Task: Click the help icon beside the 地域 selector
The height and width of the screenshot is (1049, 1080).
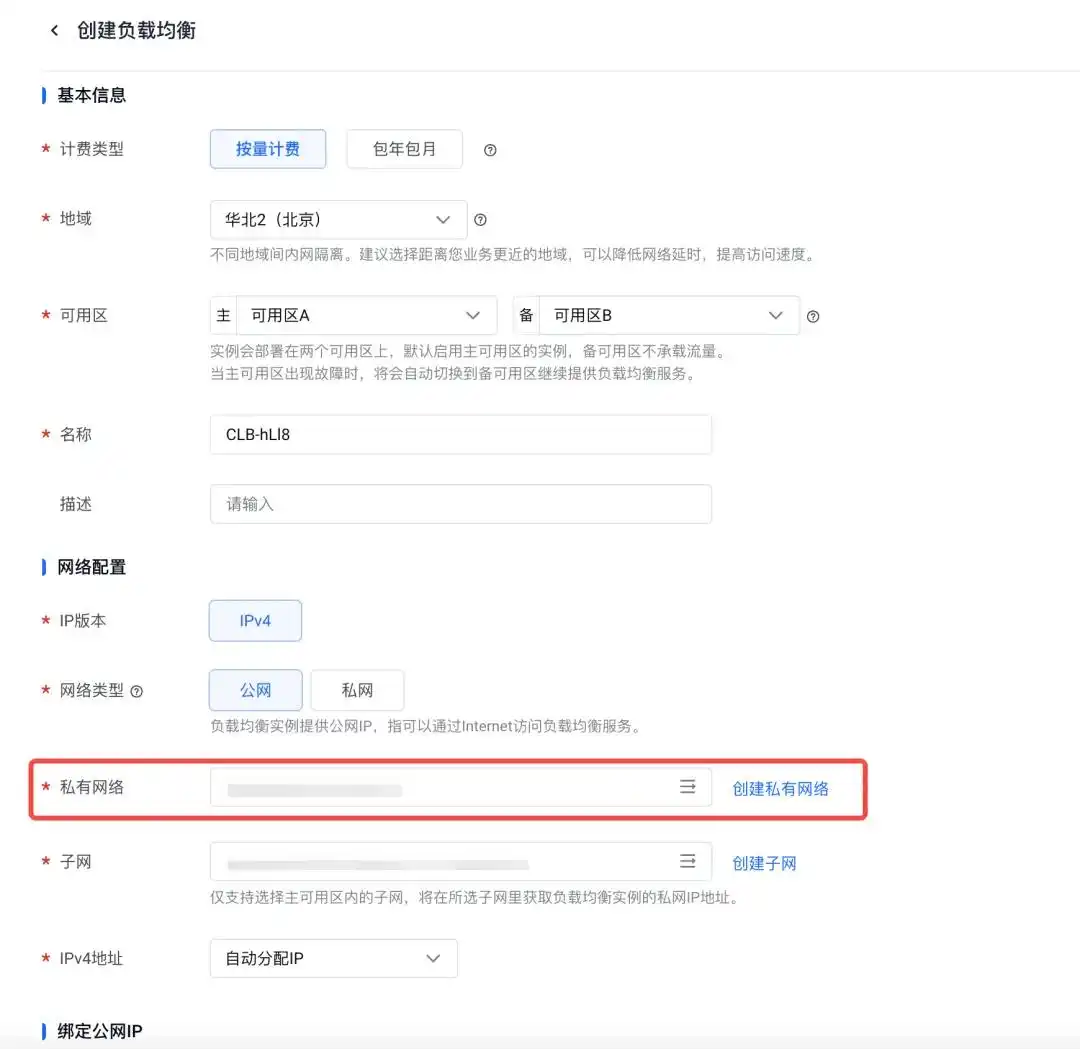Action: pyautogui.click(x=481, y=219)
